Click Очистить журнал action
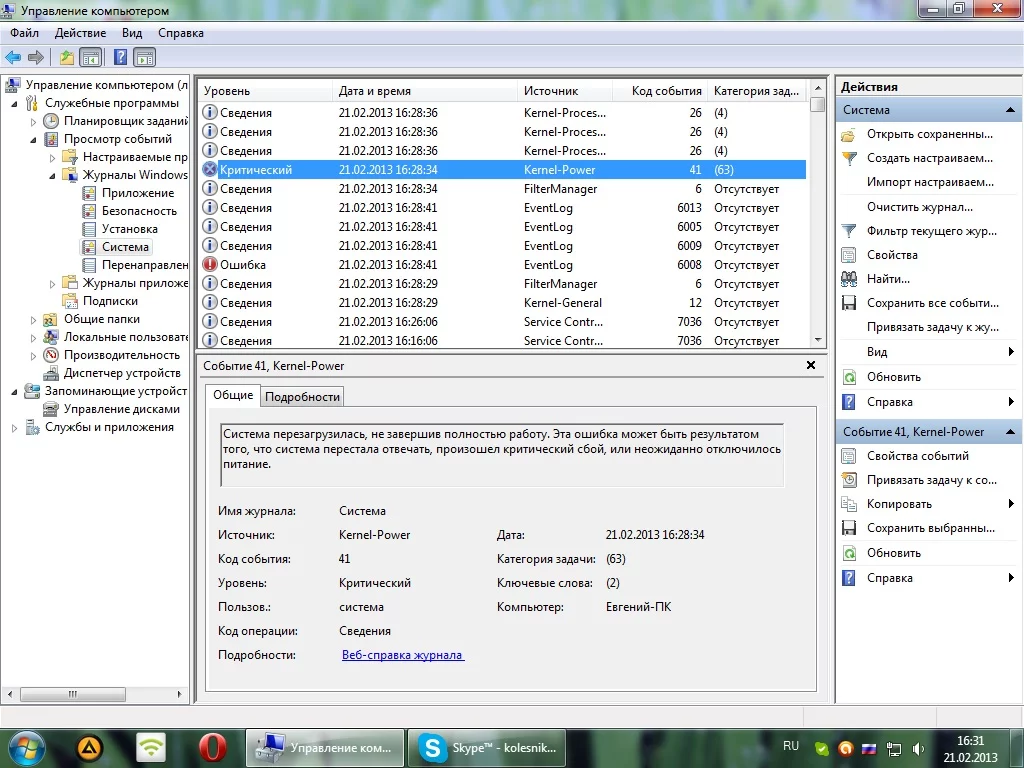Image resolution: width=1024 pixels, height=768 pixels. [x=920, y=207]
